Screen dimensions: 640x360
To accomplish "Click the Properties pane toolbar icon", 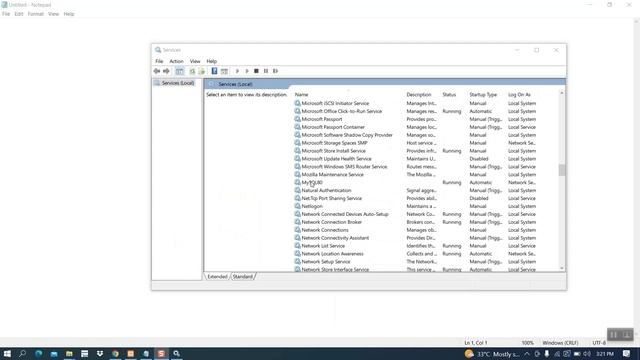I will click(x=224, y=71).
